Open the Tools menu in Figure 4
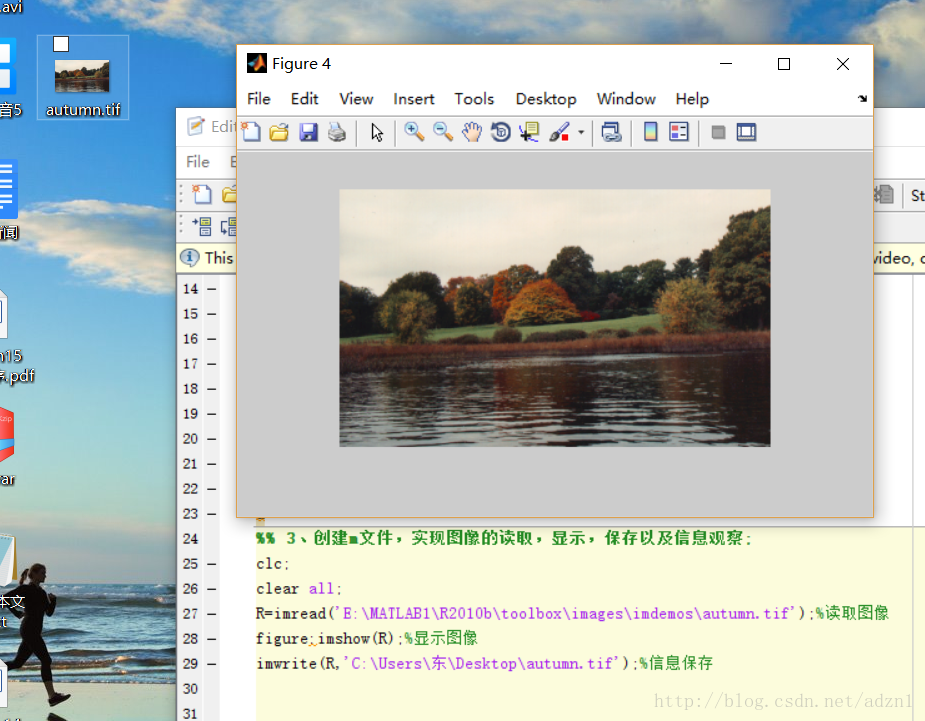Screen dimensions: 925x721 [x=474, y=99]
